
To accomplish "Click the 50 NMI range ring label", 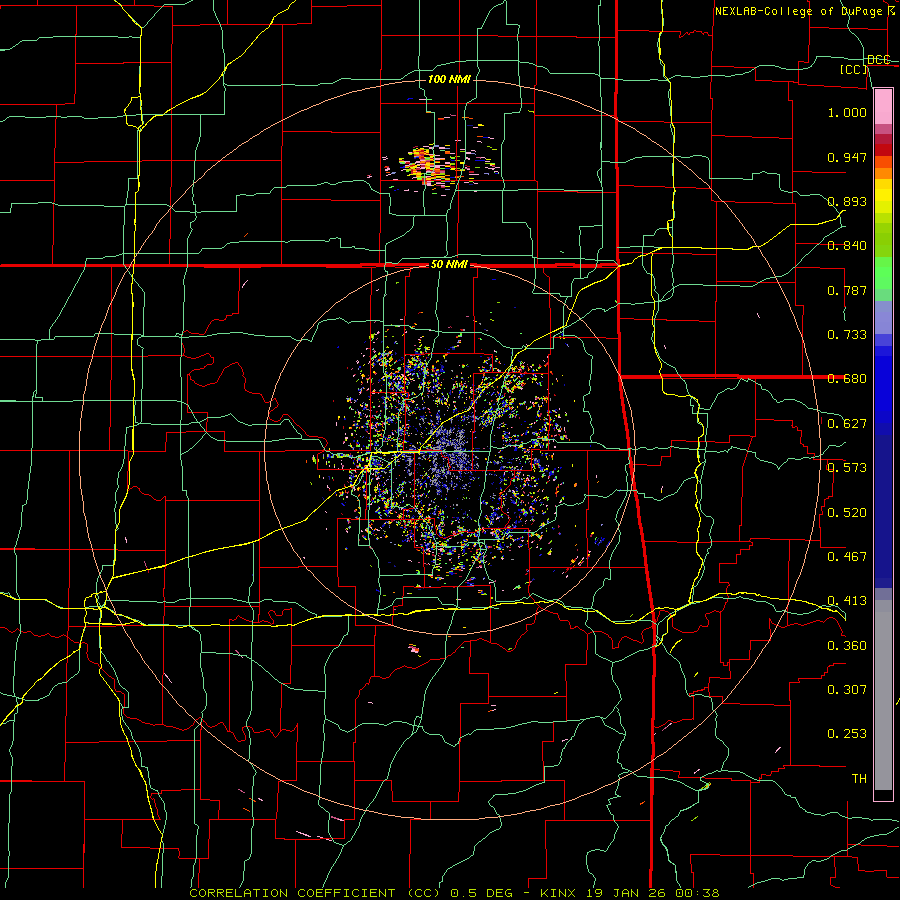I will (x=449, y=264).
